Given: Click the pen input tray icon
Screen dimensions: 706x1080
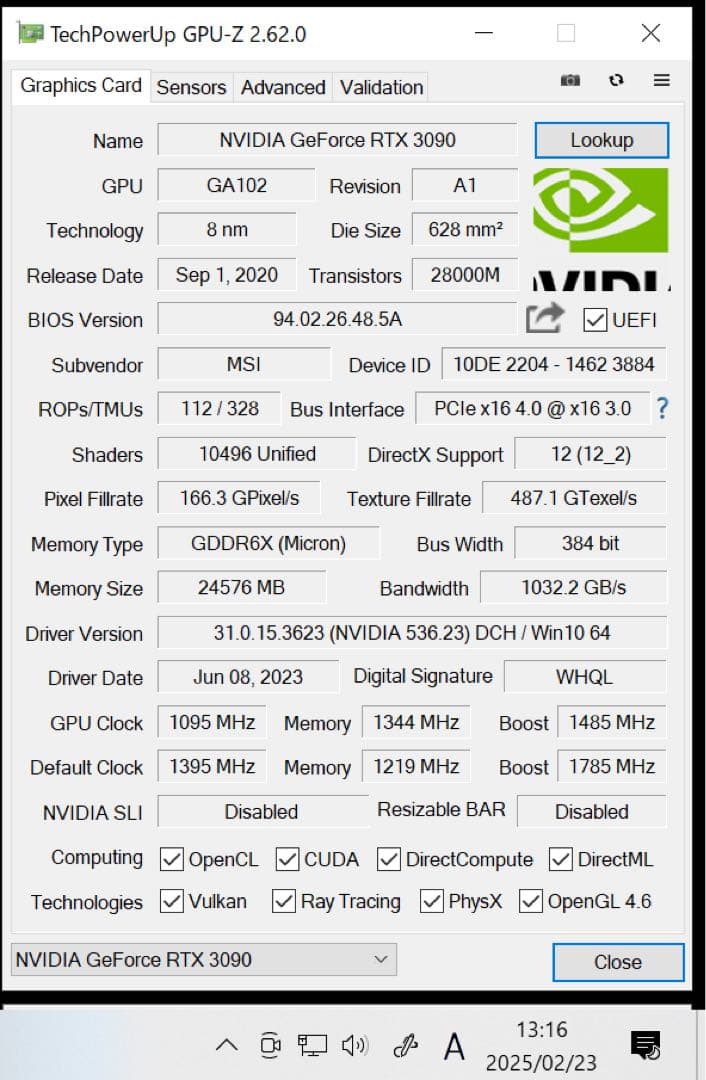Looking at the screenshot, I should pyautogui.click(x=406, y=1046).
